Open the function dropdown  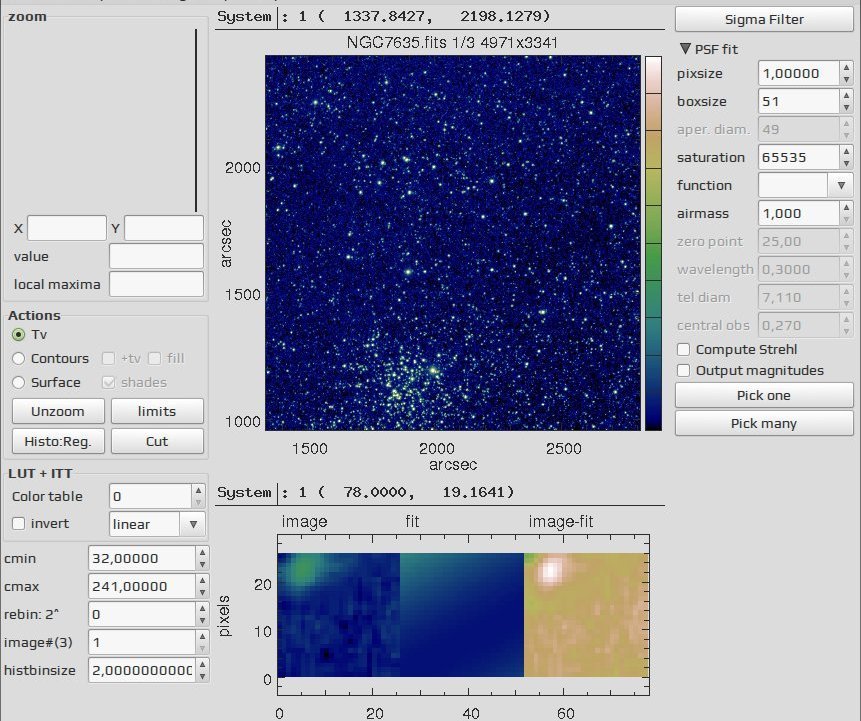click(x=841, y=186)
